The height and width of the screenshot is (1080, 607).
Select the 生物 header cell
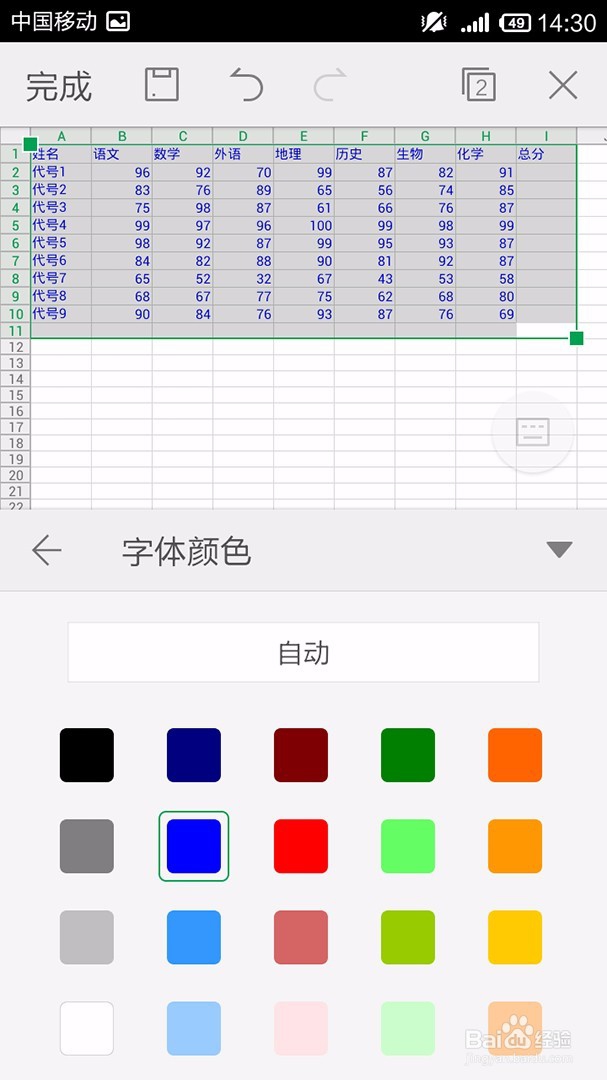(425, 154)
